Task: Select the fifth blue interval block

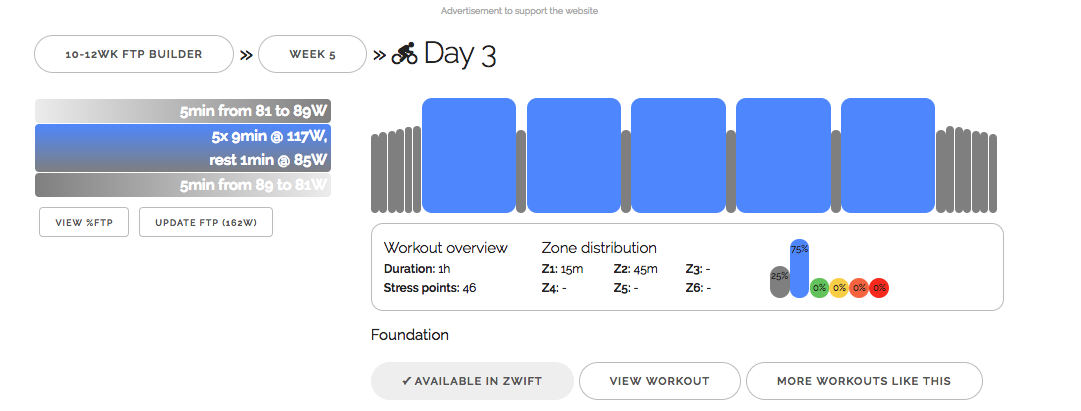Action: click(888, 155)
